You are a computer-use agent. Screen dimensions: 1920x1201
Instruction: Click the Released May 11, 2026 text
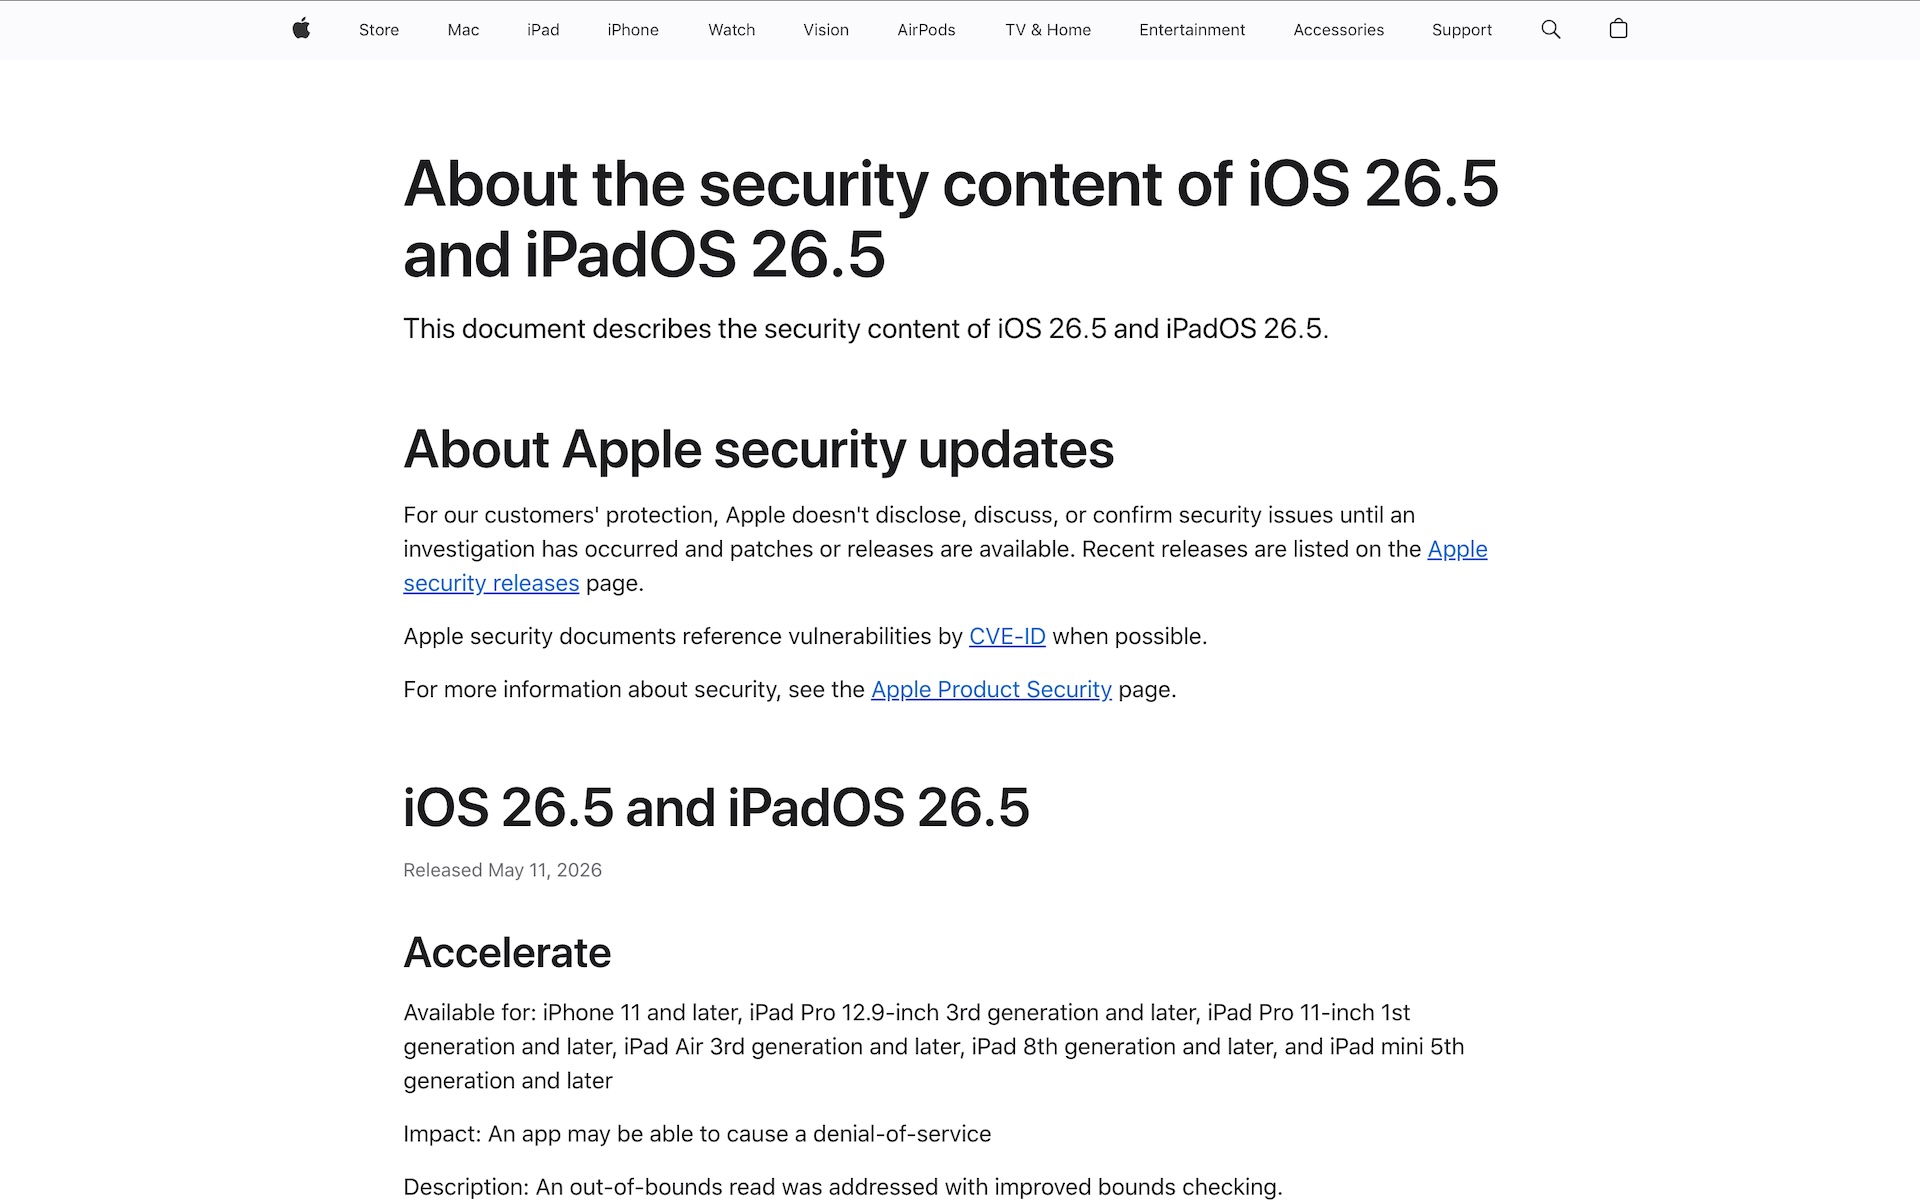pyautogui.click(x=502, y=870)
